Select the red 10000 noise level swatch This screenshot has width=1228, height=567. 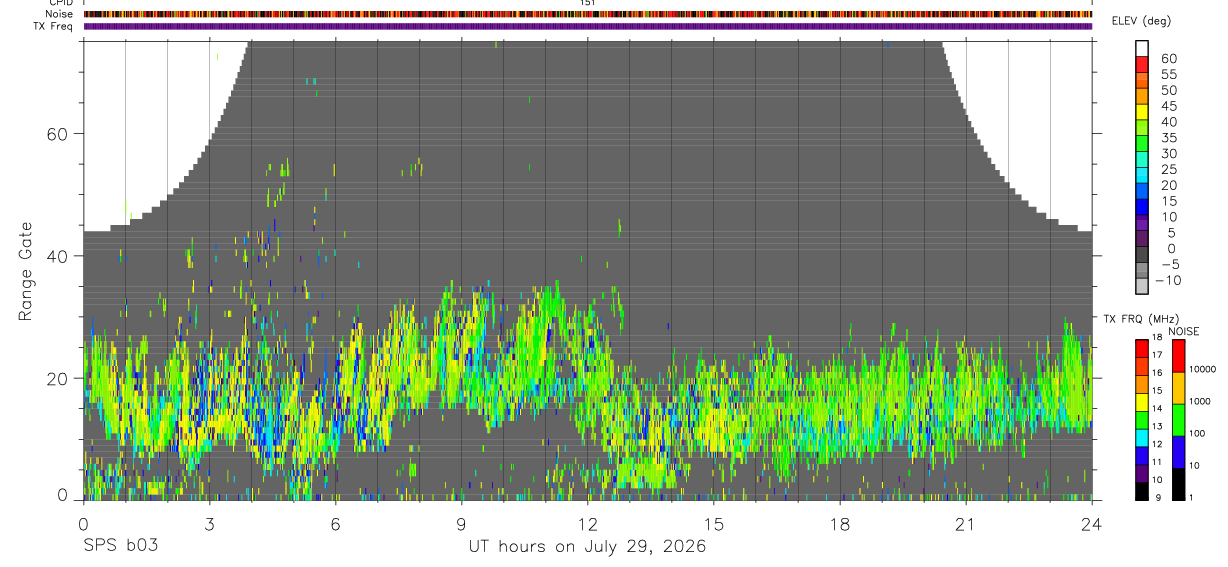(x=1178, y=356)
